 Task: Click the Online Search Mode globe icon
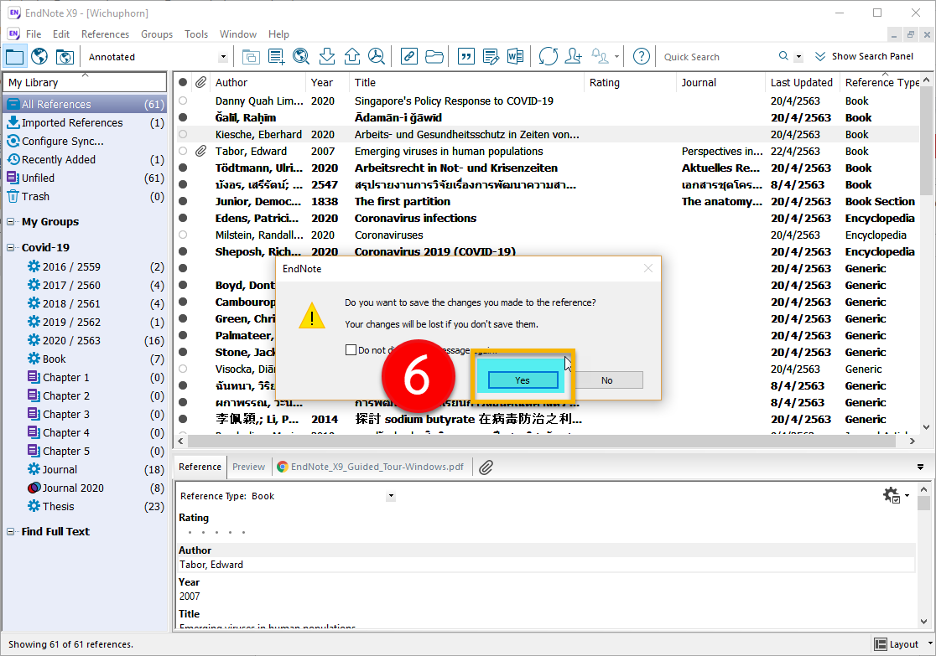[x=40, y=57]
